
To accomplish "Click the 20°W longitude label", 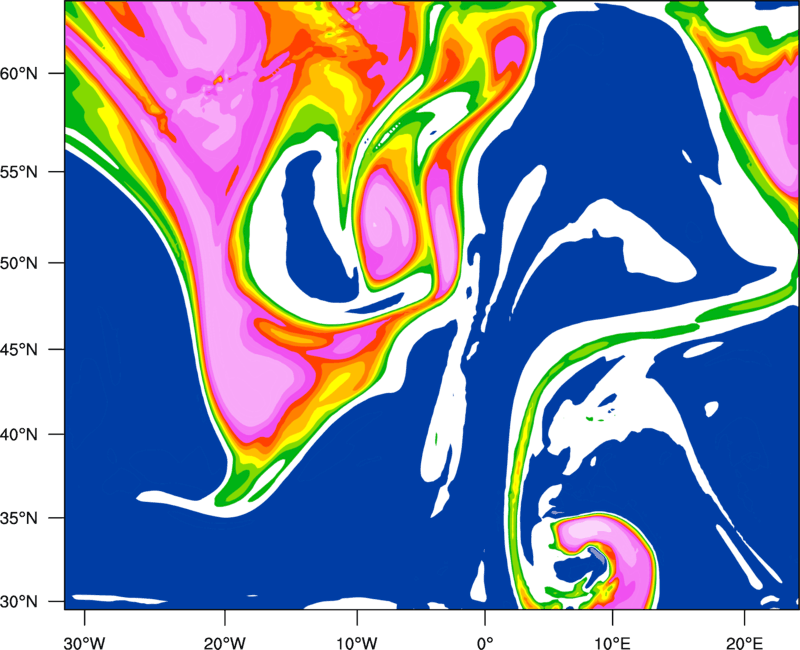I will [225, 643].
